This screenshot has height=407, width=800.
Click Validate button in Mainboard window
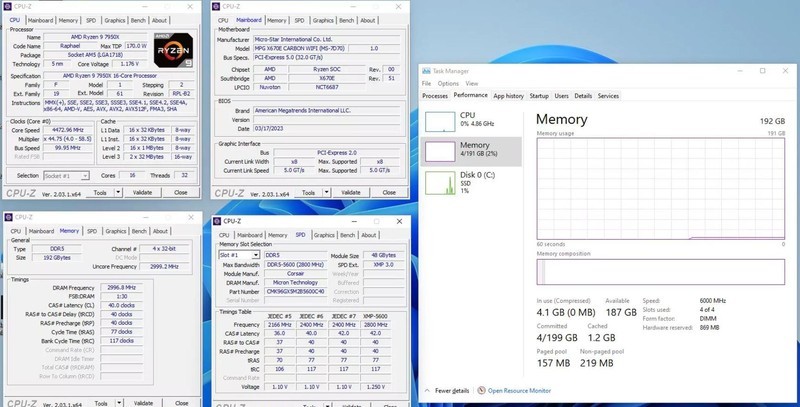pos(351,192)
